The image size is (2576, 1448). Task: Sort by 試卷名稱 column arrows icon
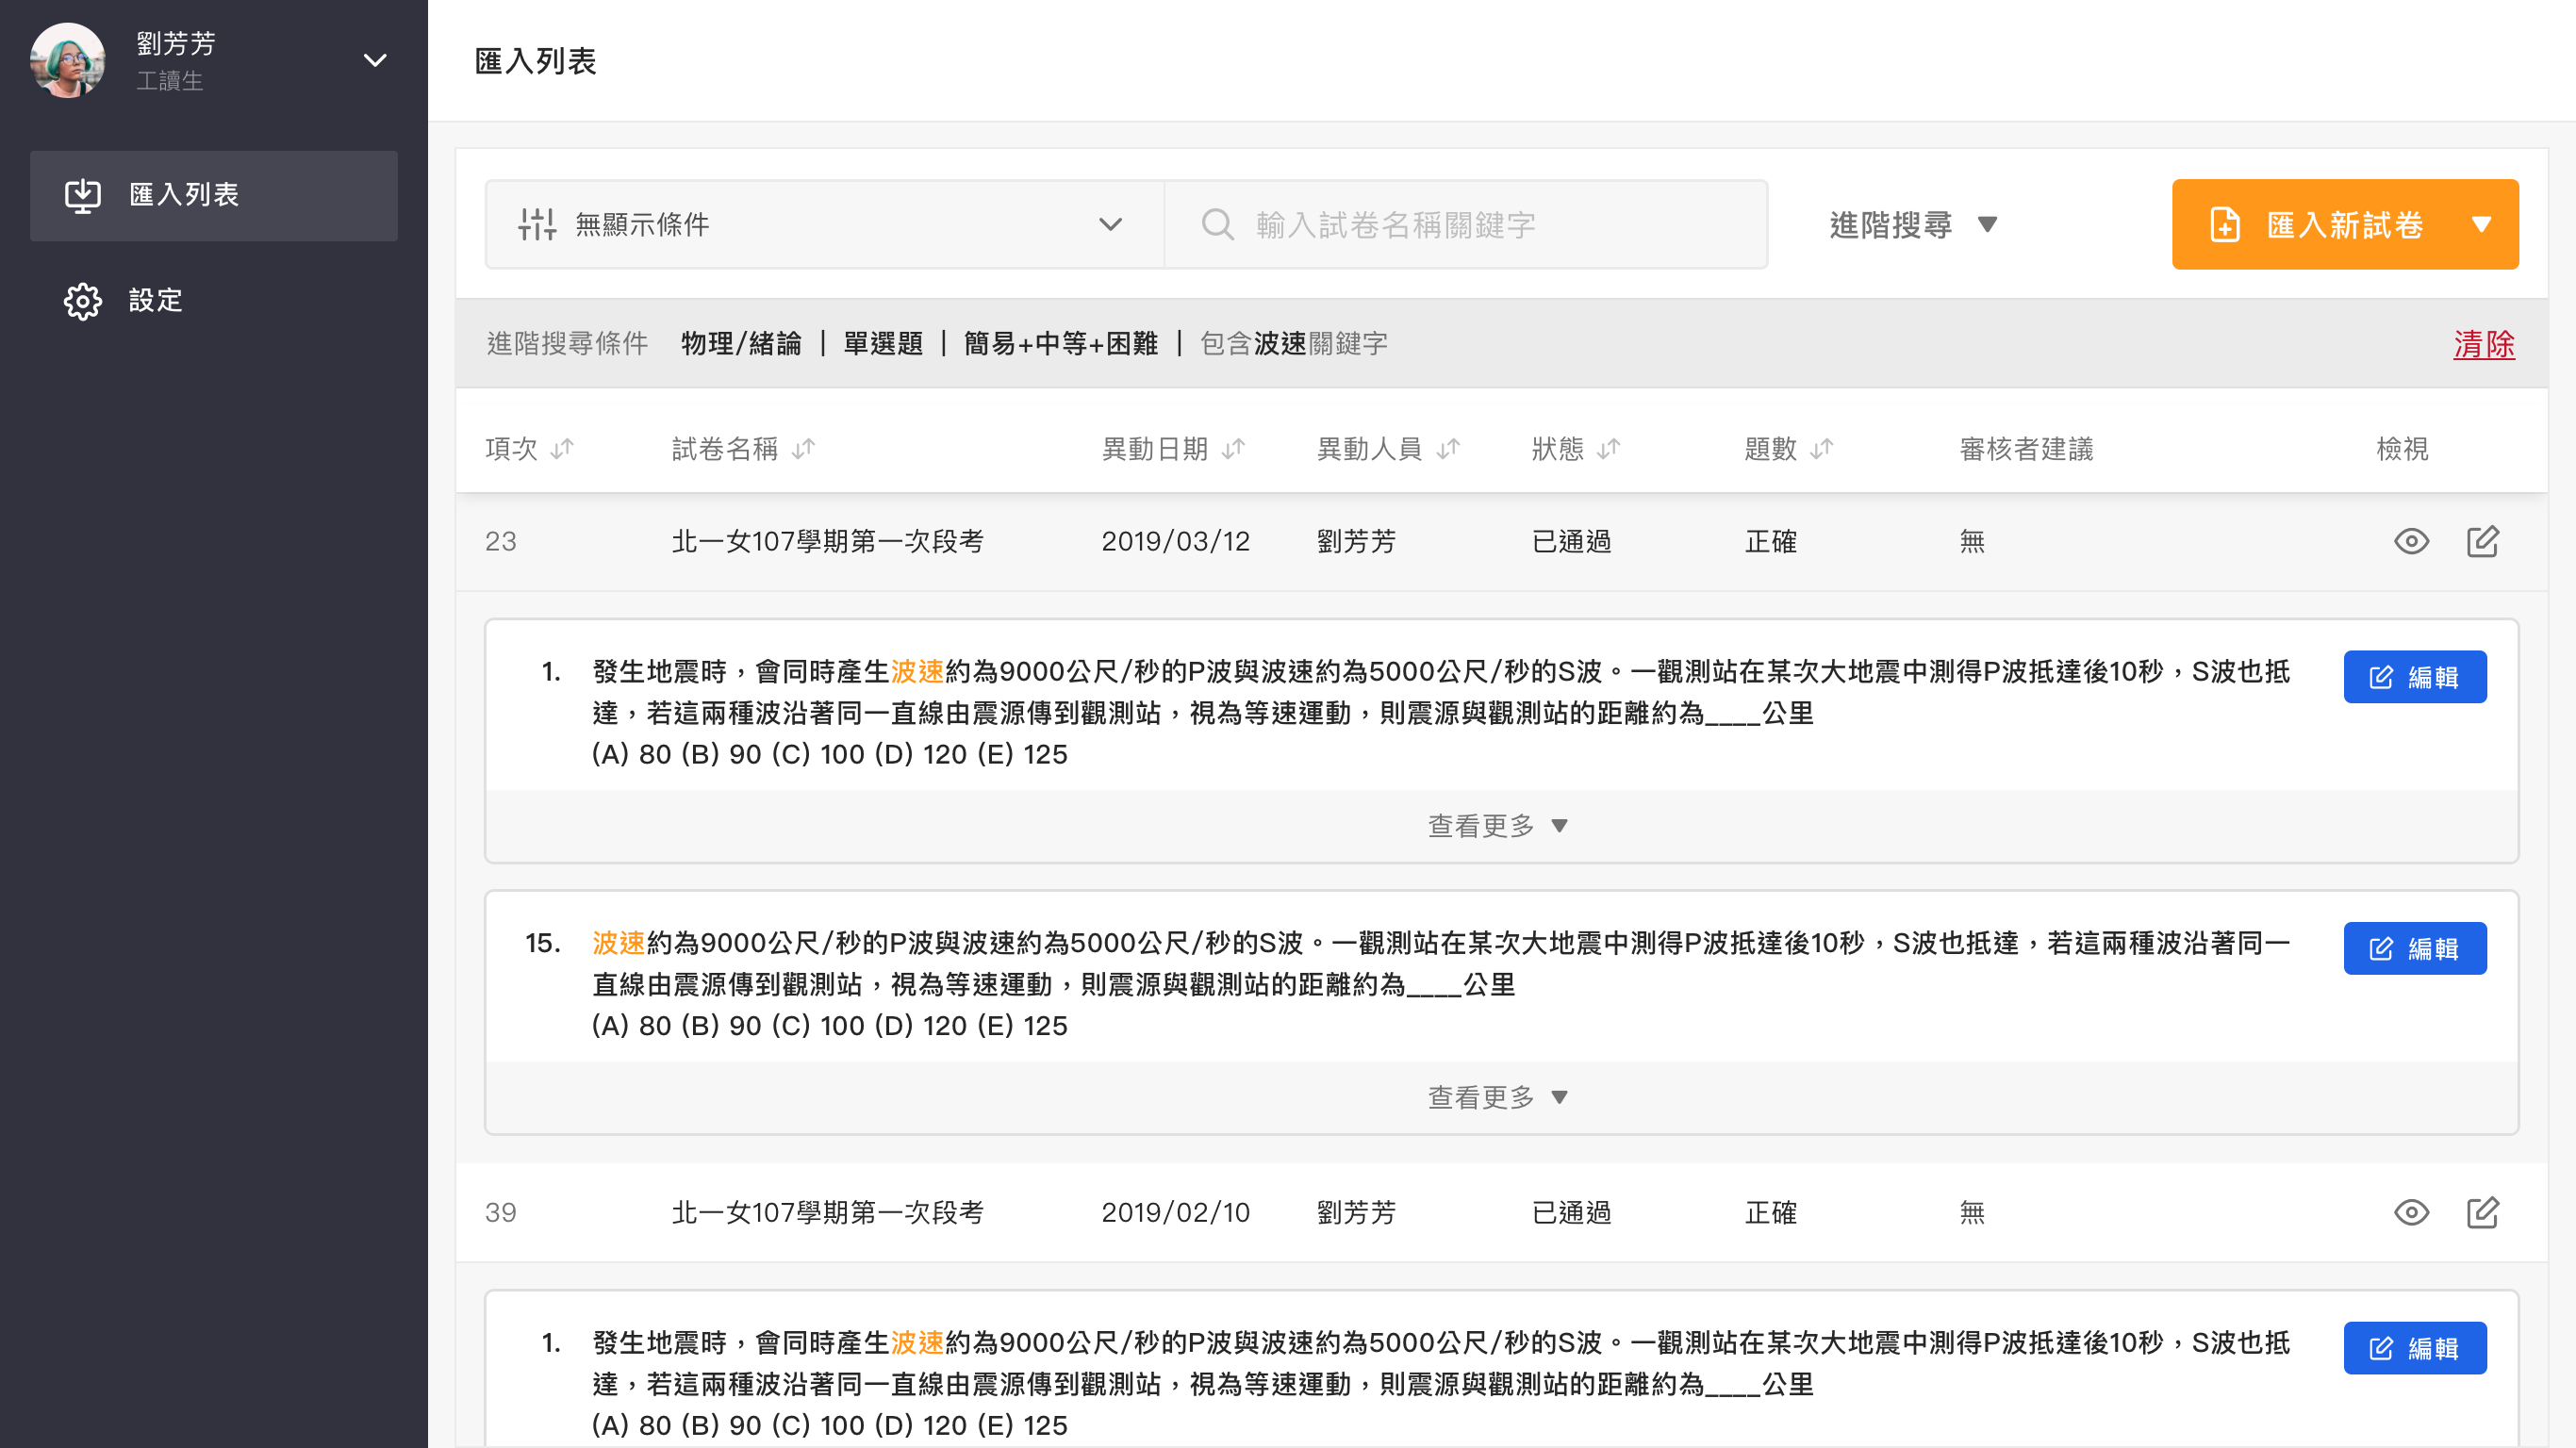click(x=803, y=449)
